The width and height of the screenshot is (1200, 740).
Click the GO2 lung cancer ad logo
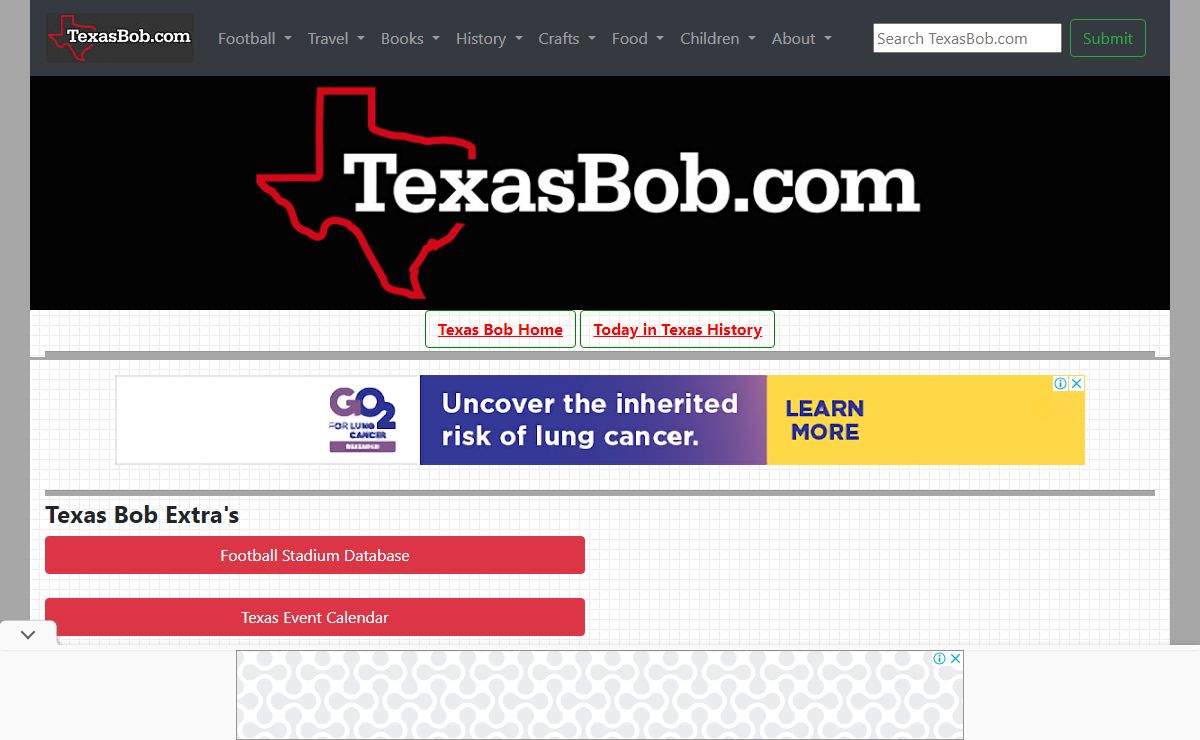tap(362, 420)
